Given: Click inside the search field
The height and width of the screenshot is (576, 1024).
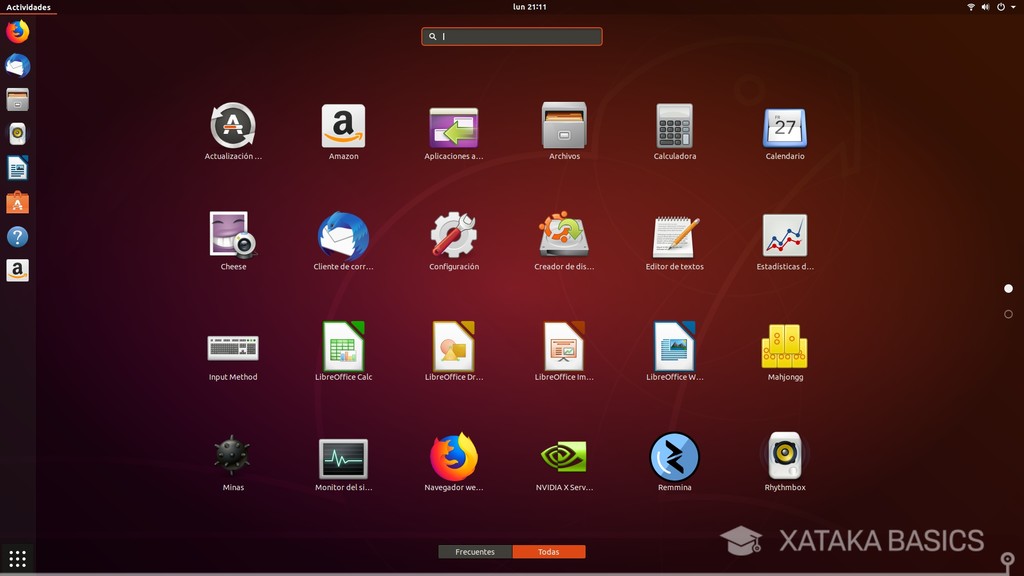Looking at the screenshot, I should click(x=511, y=36).
